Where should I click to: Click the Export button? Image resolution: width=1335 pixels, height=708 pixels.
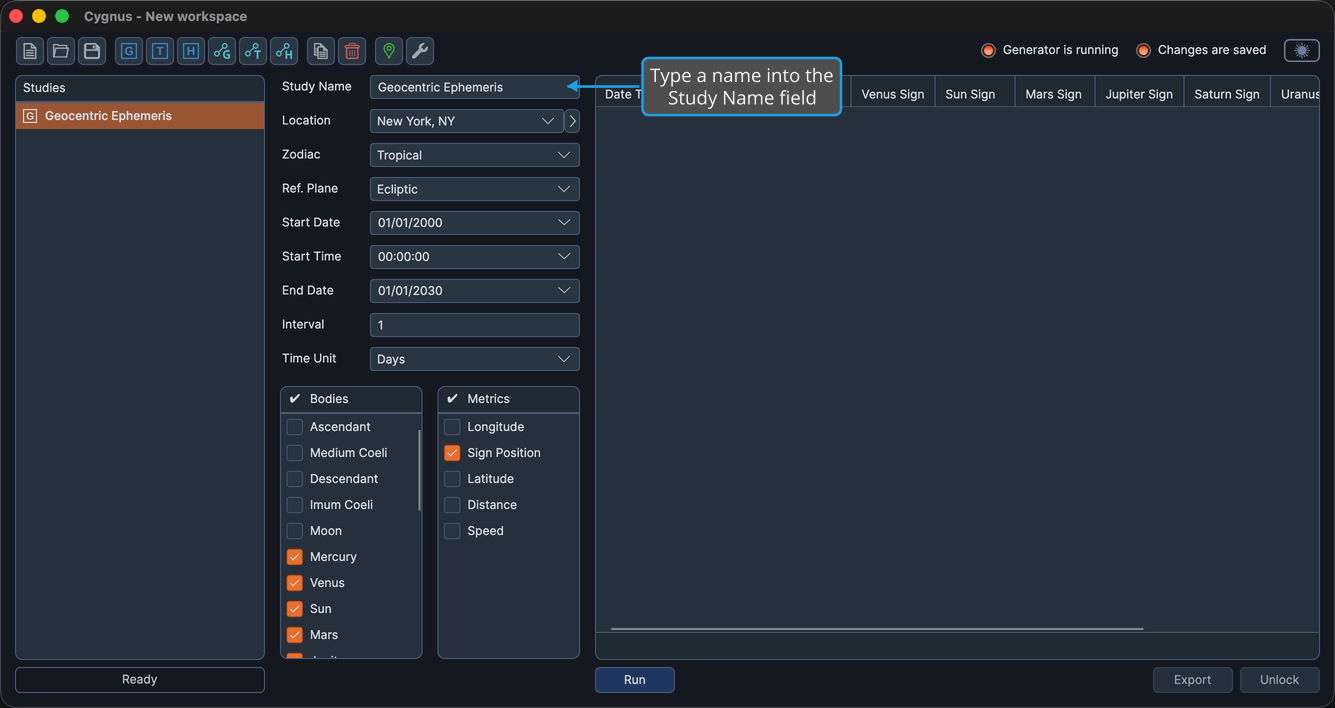[x=1192, y=680]
